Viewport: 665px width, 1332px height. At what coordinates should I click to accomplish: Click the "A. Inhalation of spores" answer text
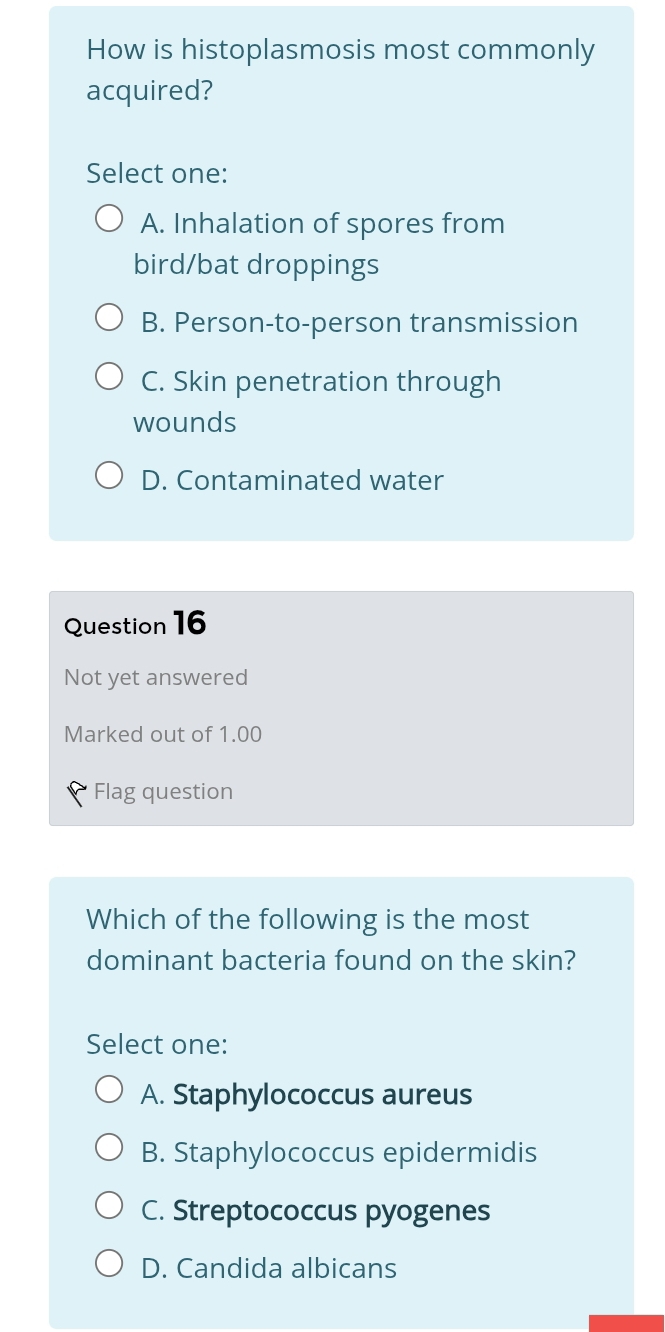click(323, 223)
